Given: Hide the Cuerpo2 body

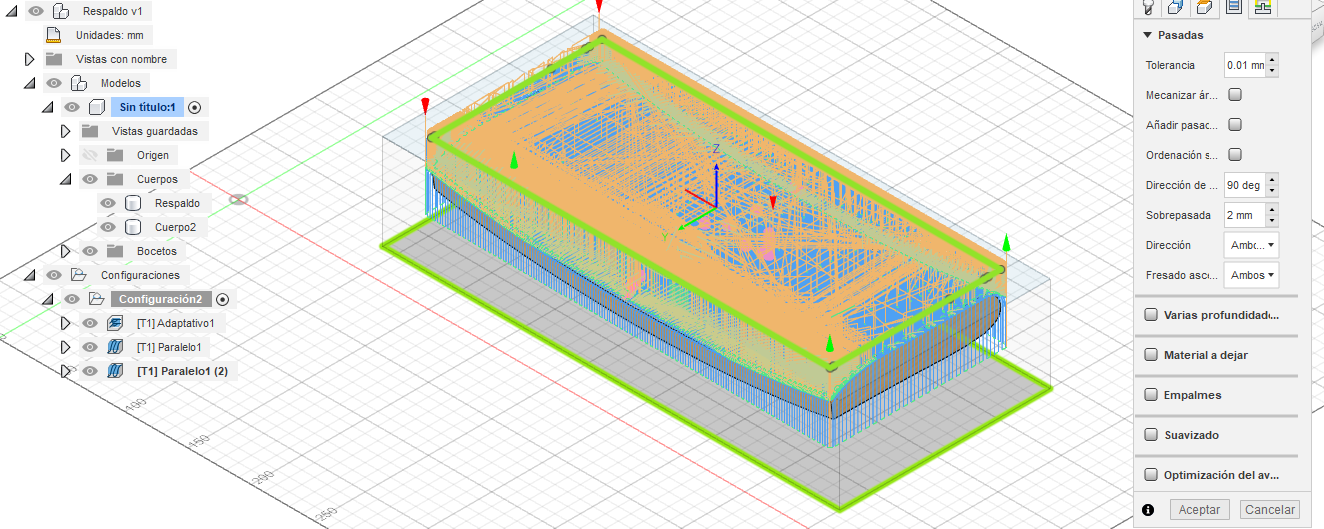Looking at the screenshot, I should coord(108,227).
